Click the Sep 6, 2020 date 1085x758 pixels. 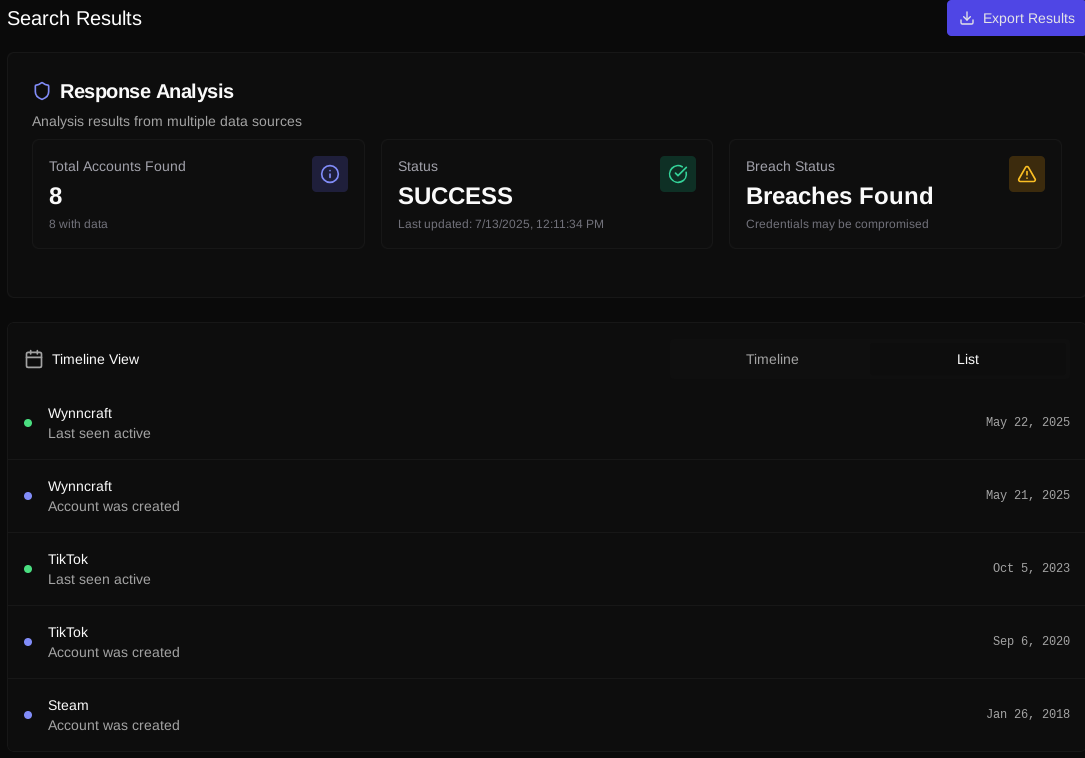[x=1031, y=642]
